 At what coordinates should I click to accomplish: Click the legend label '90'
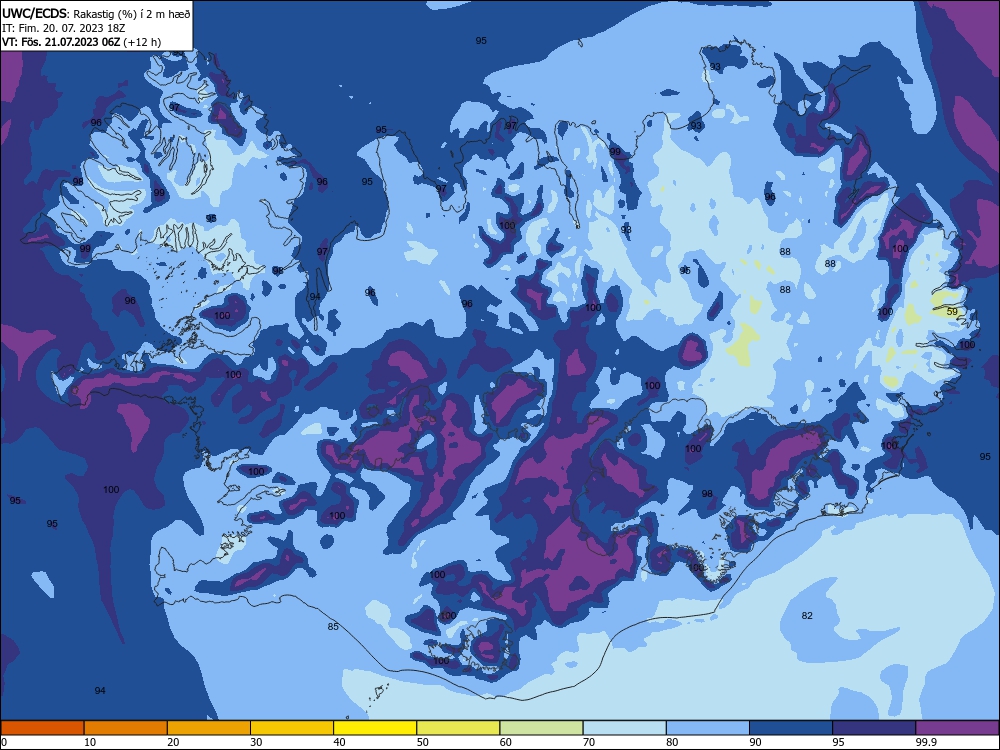755,742
